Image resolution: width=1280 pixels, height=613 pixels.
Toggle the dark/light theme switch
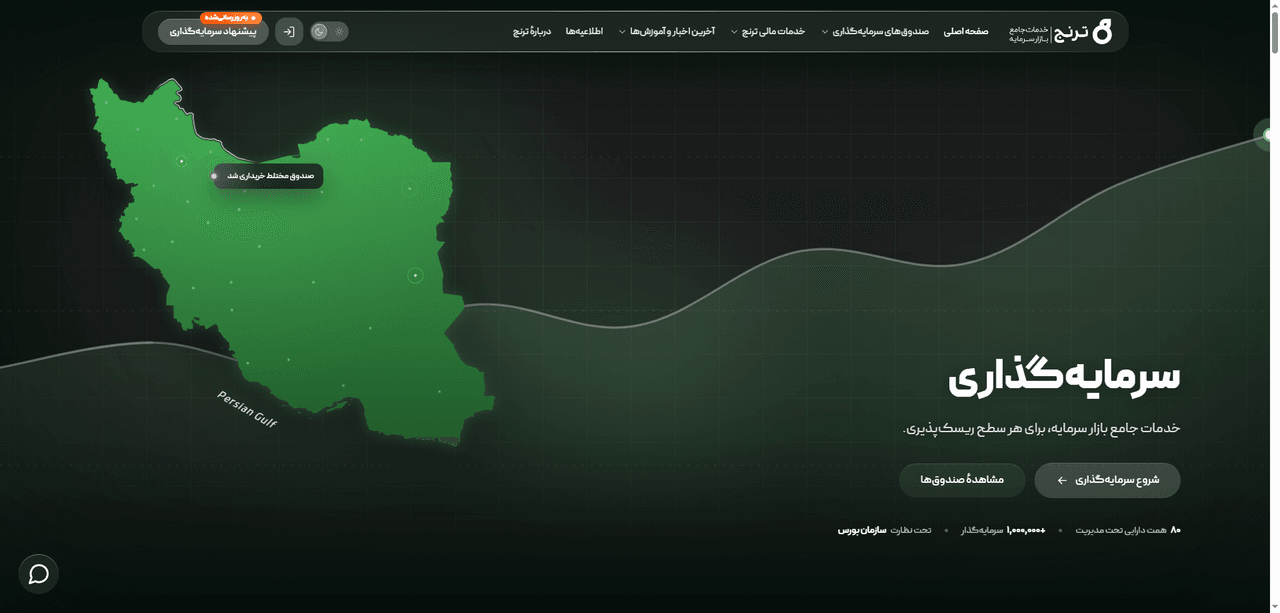click(329, 32)
